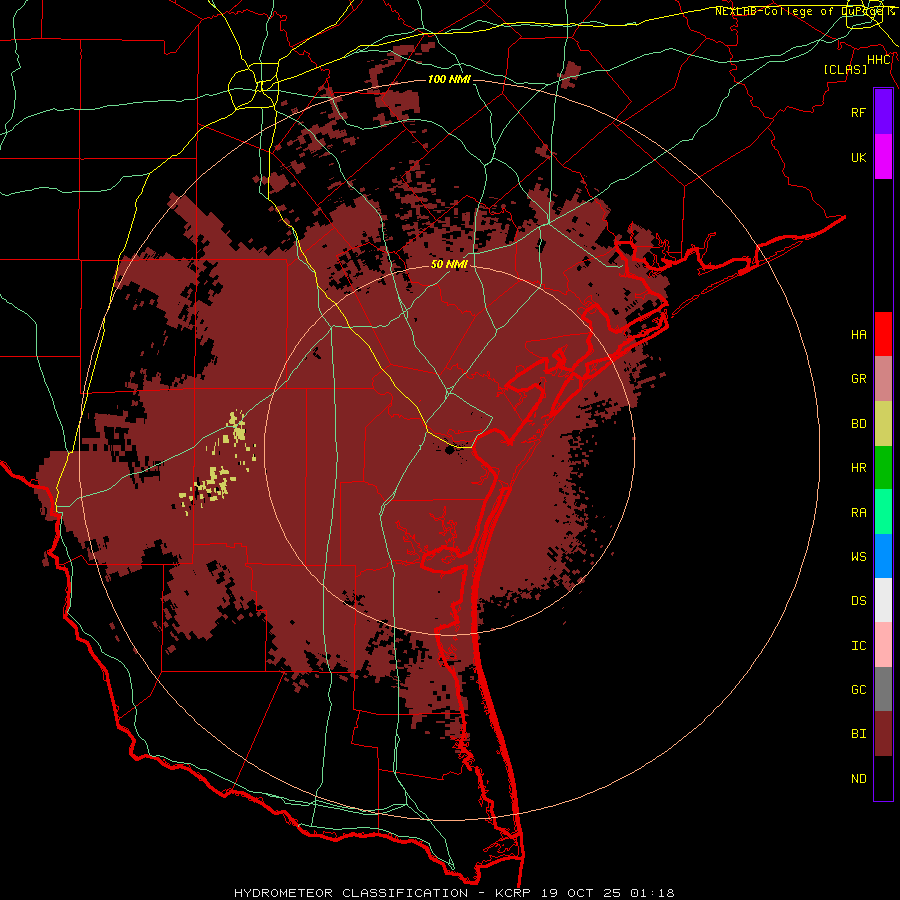This screenshot has height=900, width=900.
Task: Click the HR legend label
Action: tap(858, 468)
